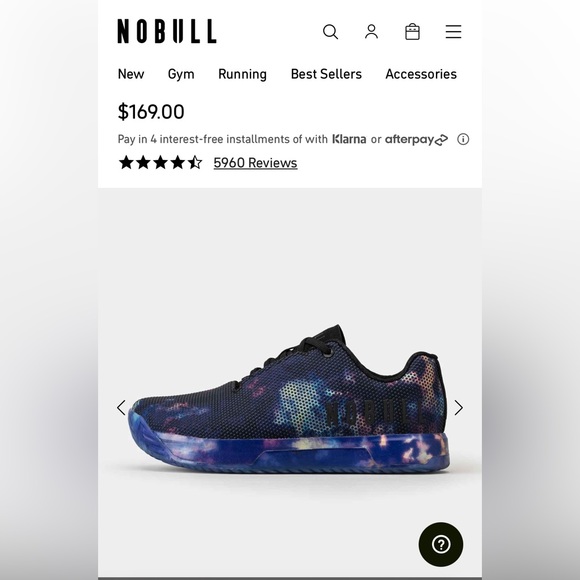Viewport: 580px width, 580px height.
Task: Open the hamburger menu
Action: (453, 32)
